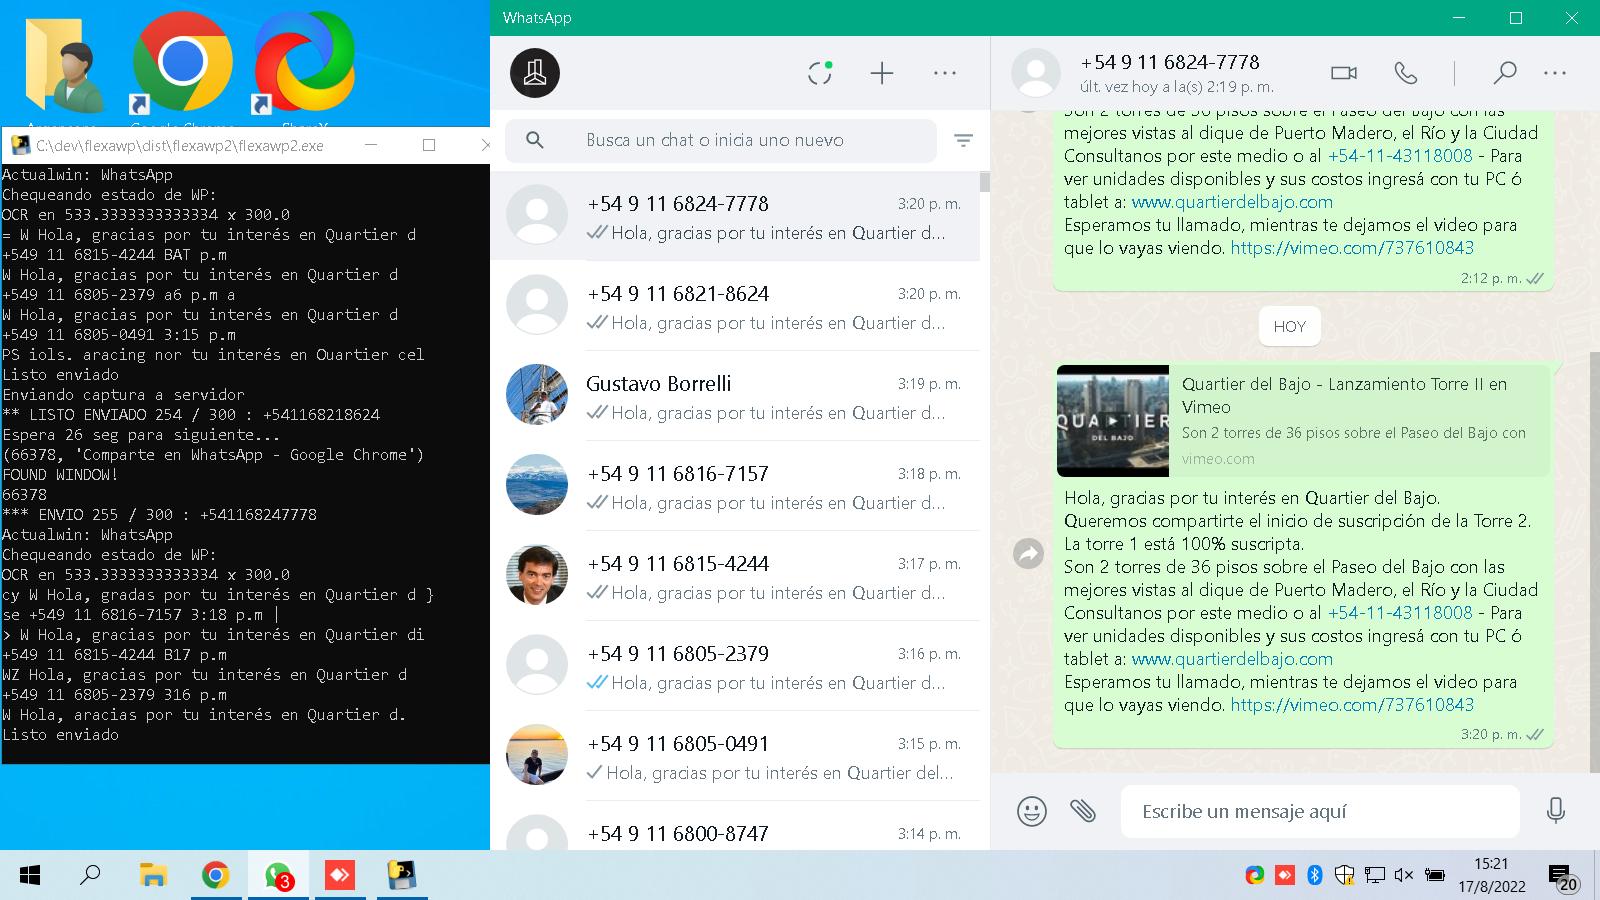Start a voice call with phone icon
1600x900 pixels.
[x=1406, y=73]
